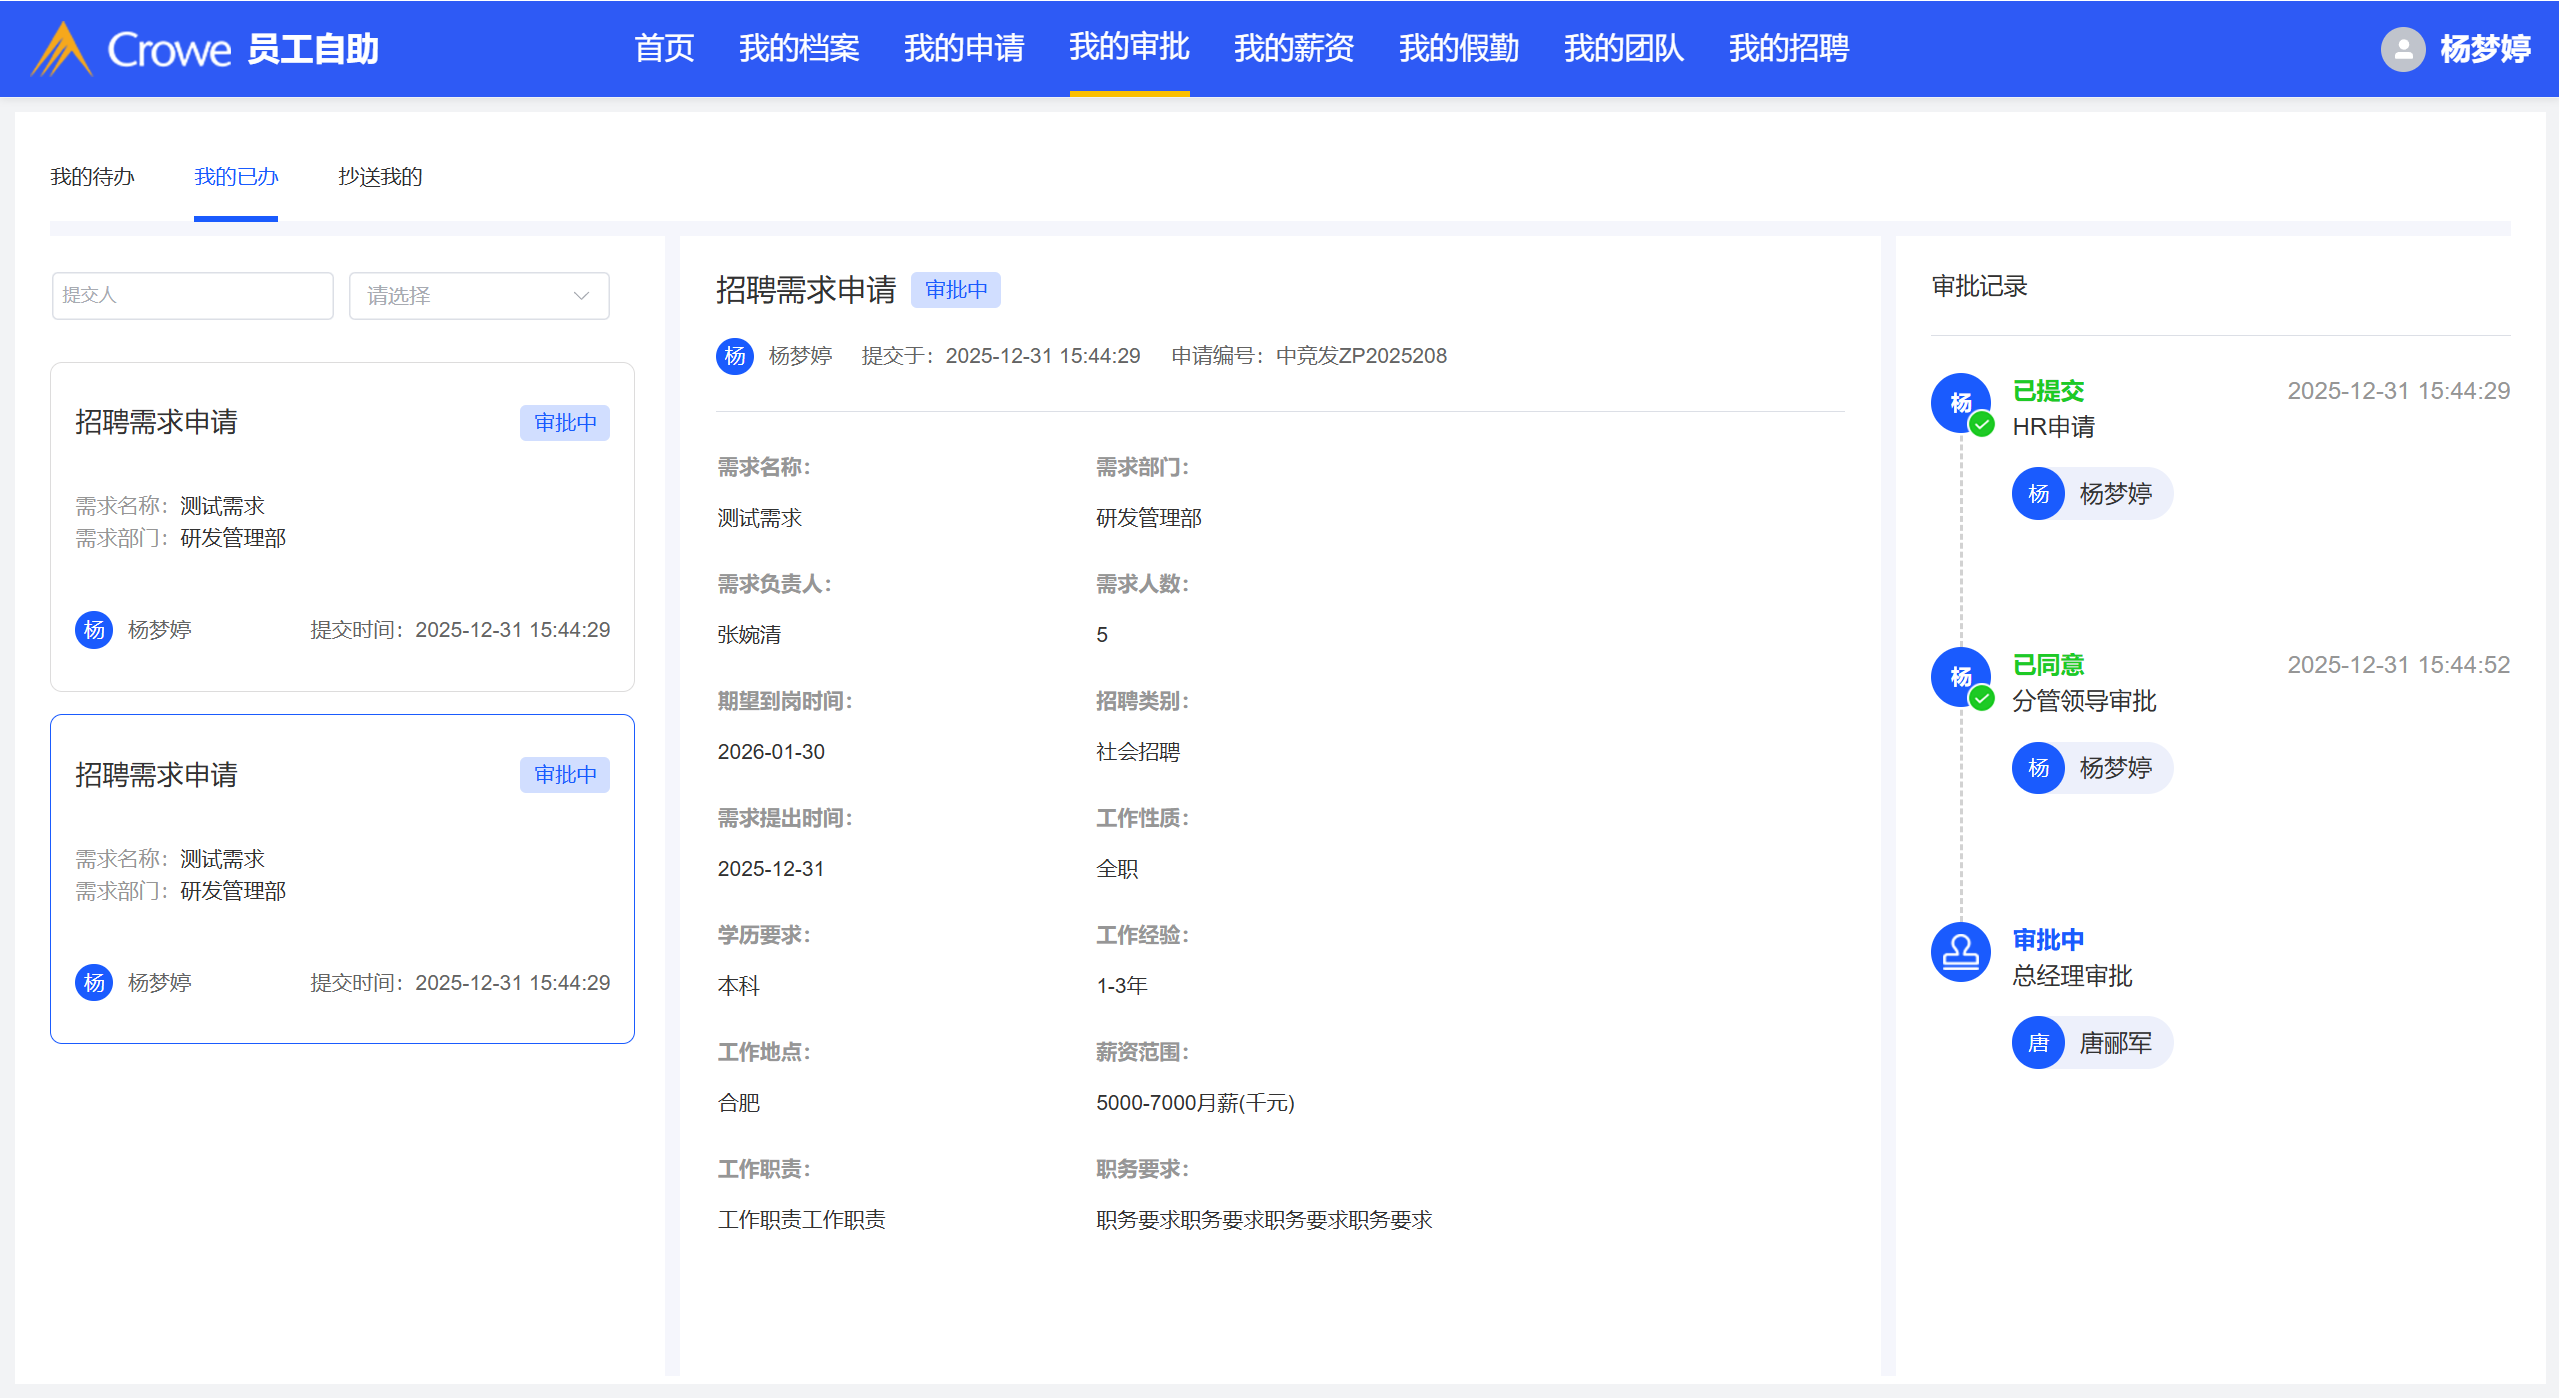Click the submitter avatar in application header
The height and width of the screenshot is (1398, 2559).
[735, 356]
